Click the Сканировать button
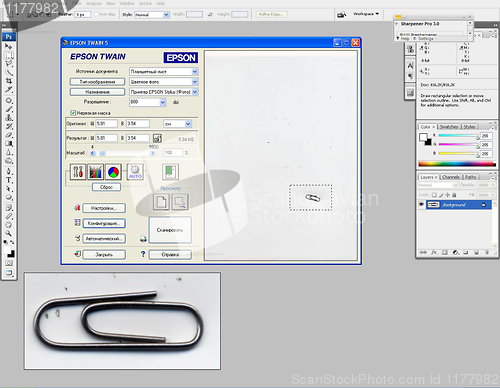500x388 pixels. point(170,230)
